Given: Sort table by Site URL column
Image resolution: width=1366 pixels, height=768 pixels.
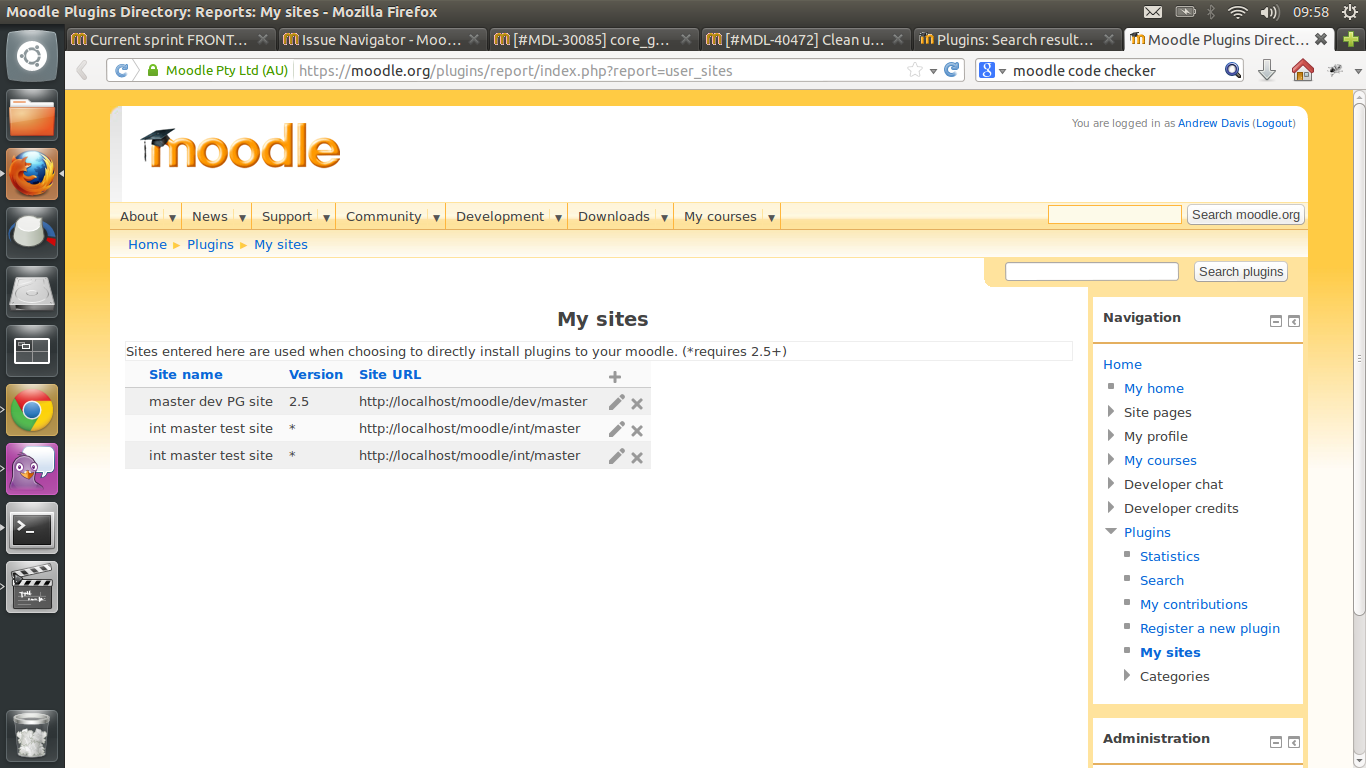Looking at the screenshot, I should click(390, 374).
